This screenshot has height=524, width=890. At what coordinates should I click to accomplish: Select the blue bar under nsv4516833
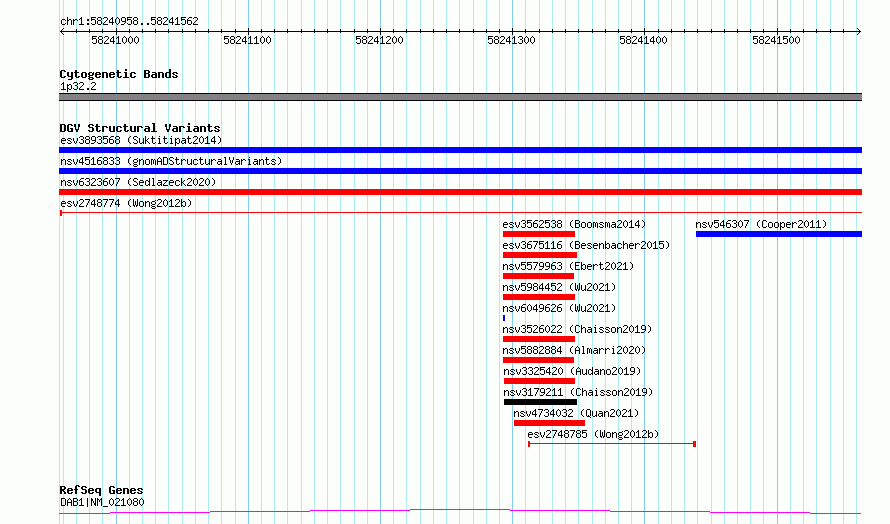pyautogui.click(x=460, y=171)
